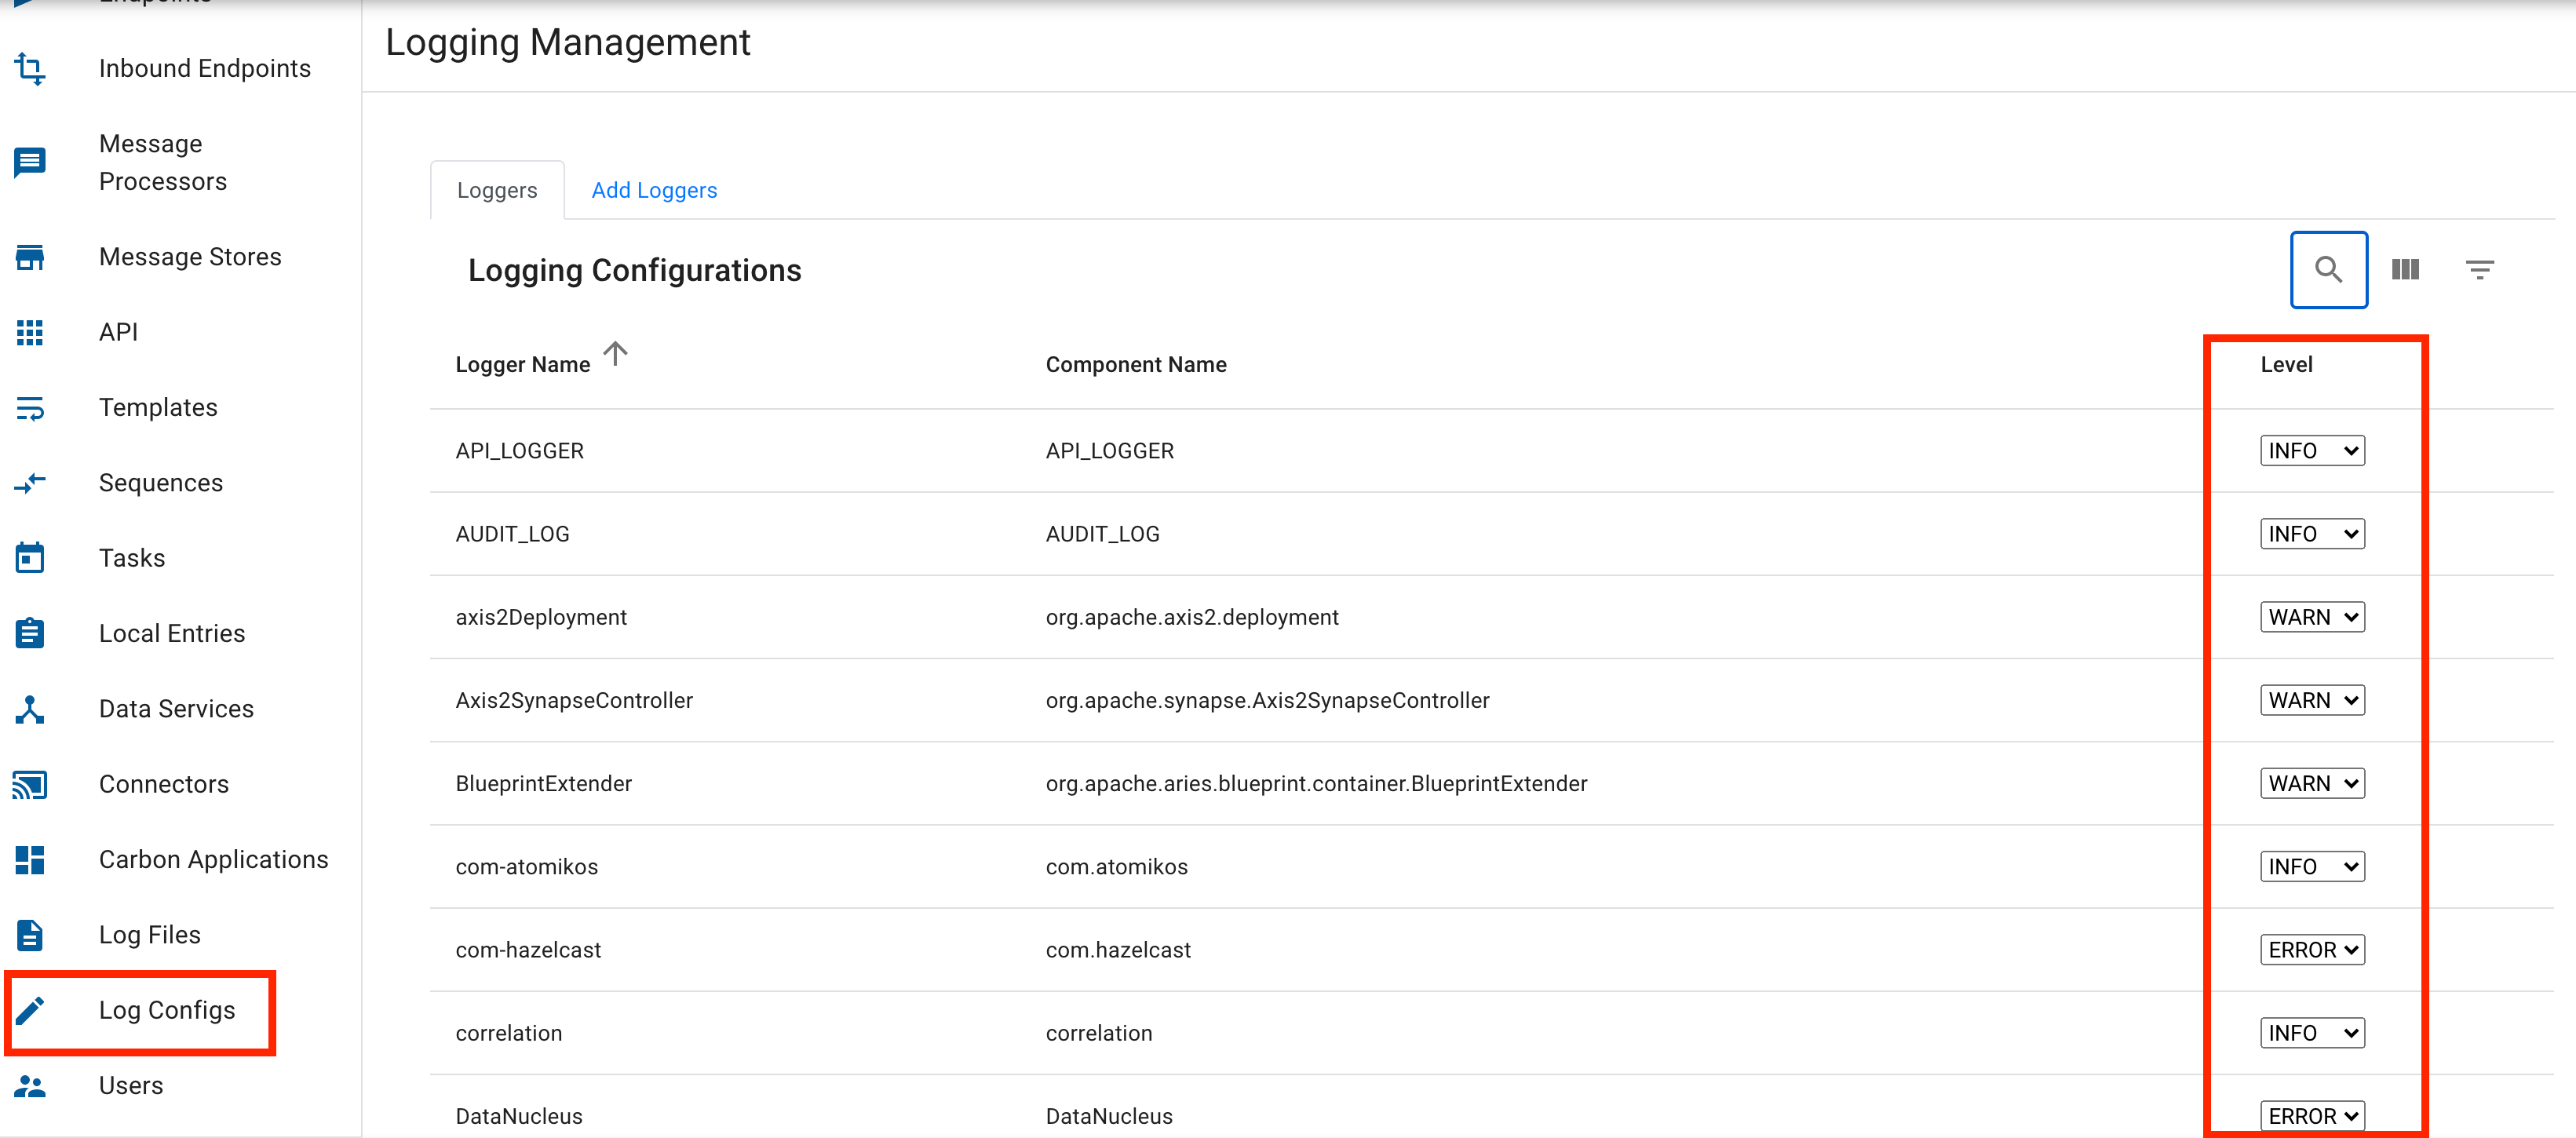
Task: Open Data Services in sidebar
Action: coord(176,709)
